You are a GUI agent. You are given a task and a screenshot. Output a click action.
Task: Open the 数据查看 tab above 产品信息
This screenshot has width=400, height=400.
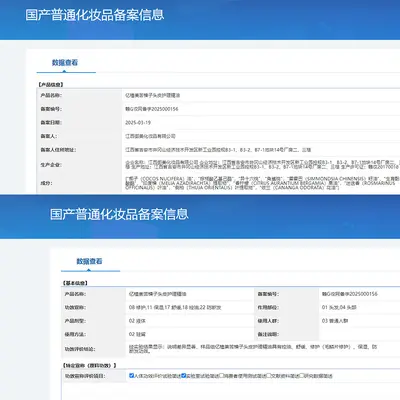pos(65,62)
